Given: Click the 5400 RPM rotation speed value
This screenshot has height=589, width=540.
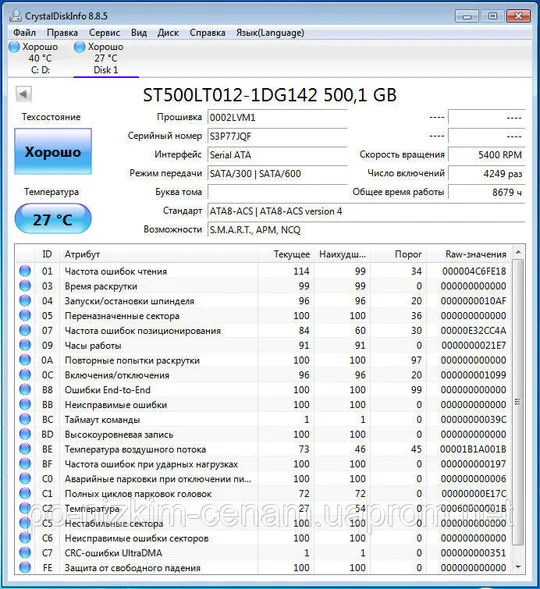Looking at the screenshot, I should [x=487, y=155].
